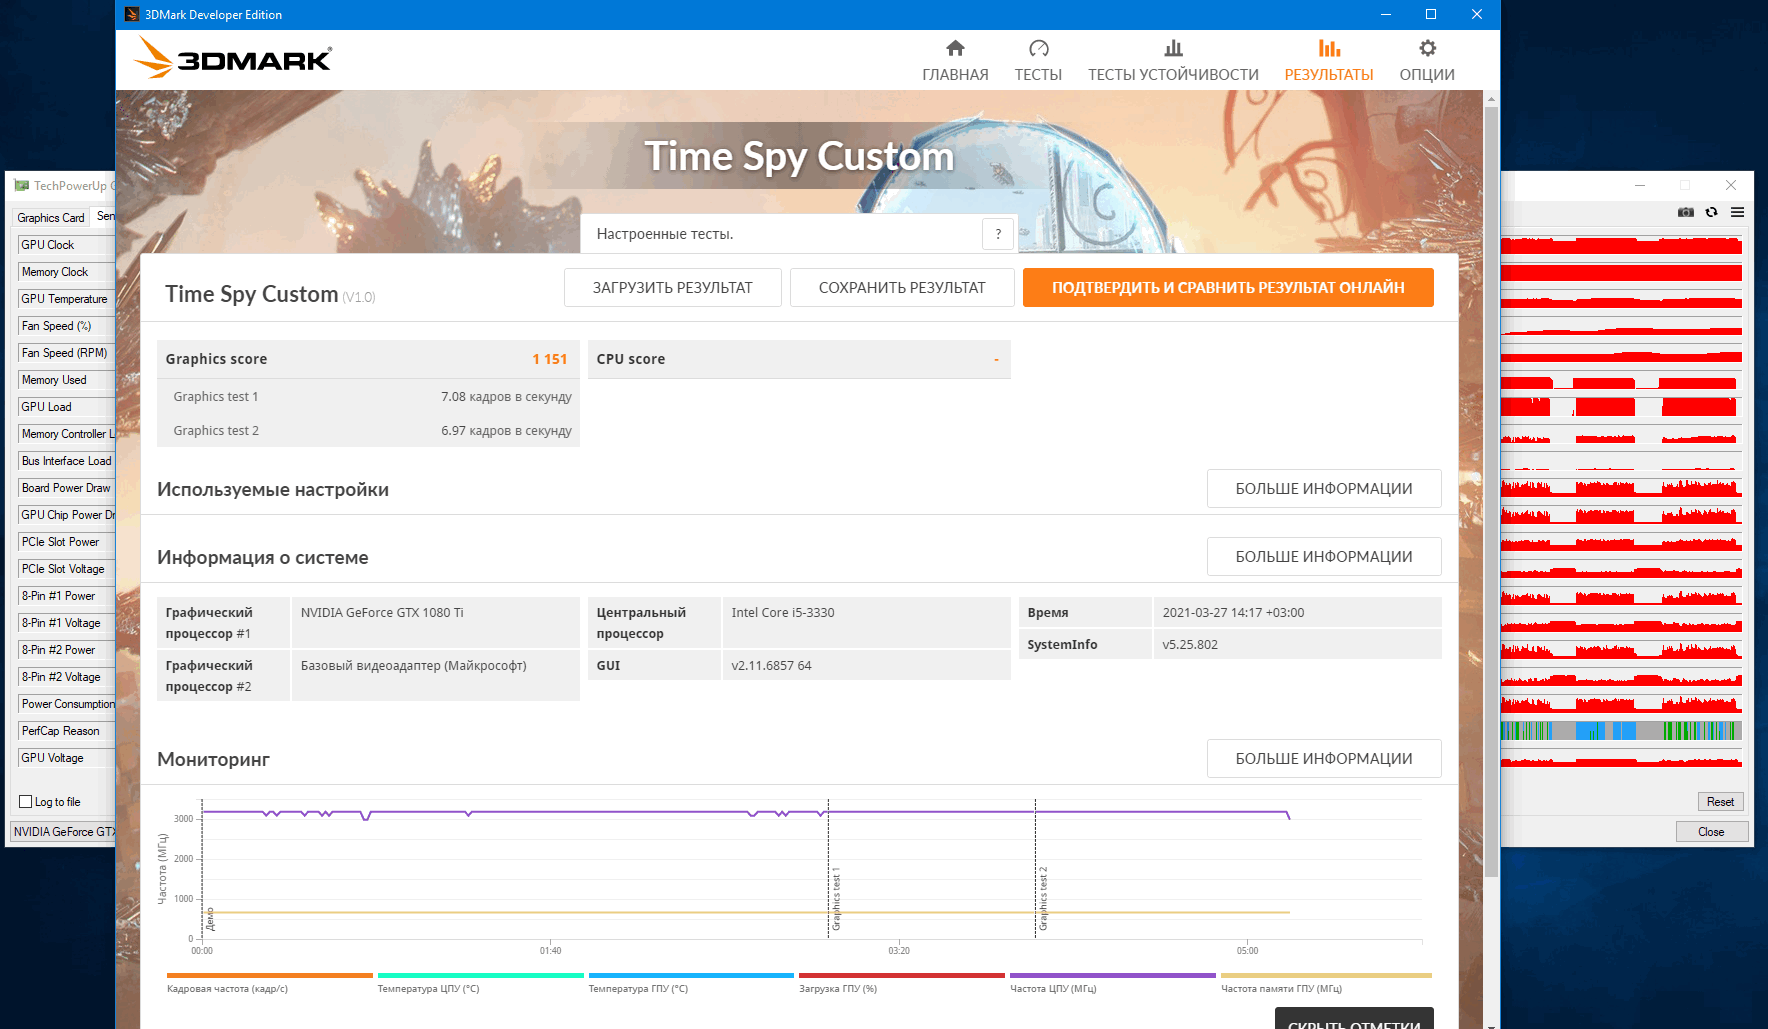Image resolution: width=1768 pixels, height=1029 pixels.
Task: Click Board Power Draw sensor label in GPU-Z
Action: [x=66, y=488]
